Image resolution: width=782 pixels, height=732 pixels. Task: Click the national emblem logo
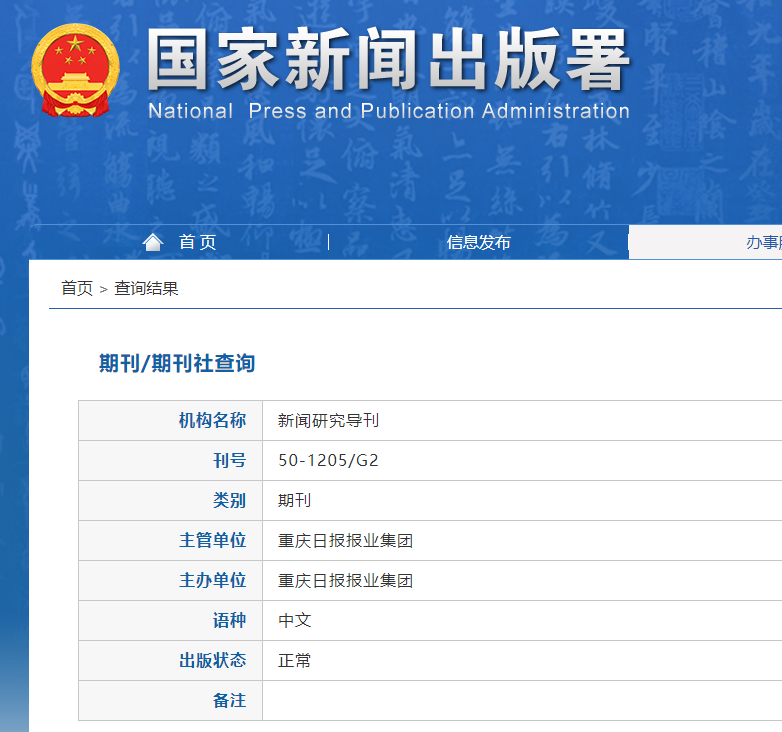click(75, 70)
